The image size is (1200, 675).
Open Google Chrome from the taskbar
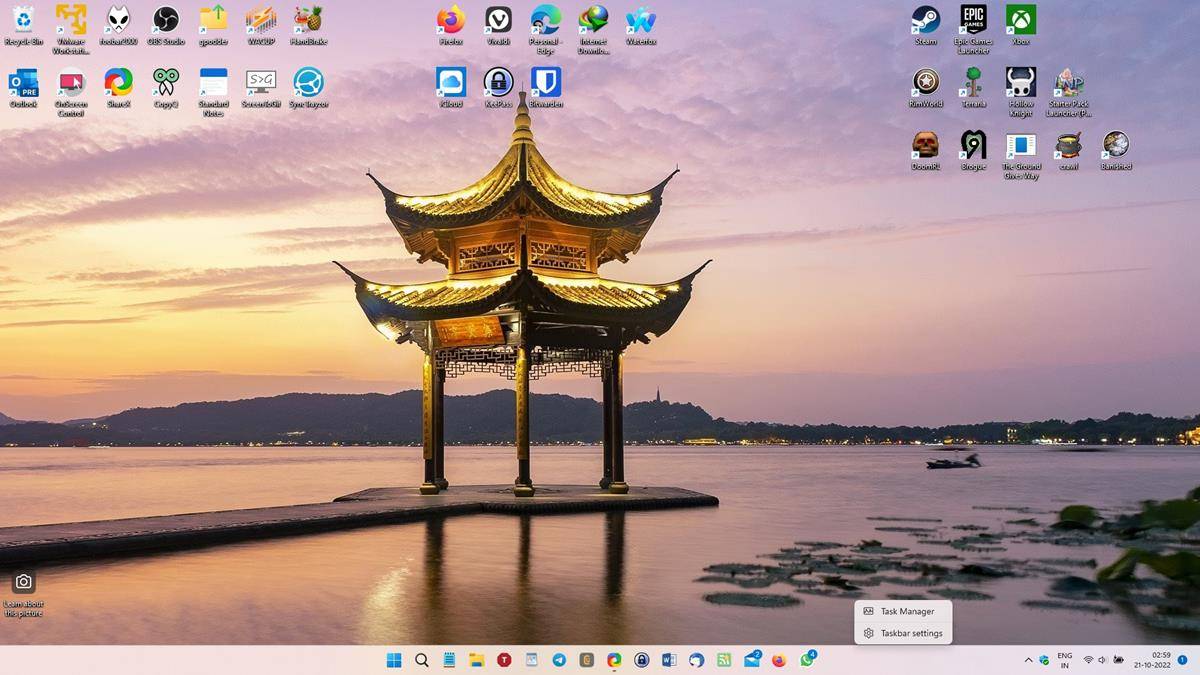click(x=613, y=660)
